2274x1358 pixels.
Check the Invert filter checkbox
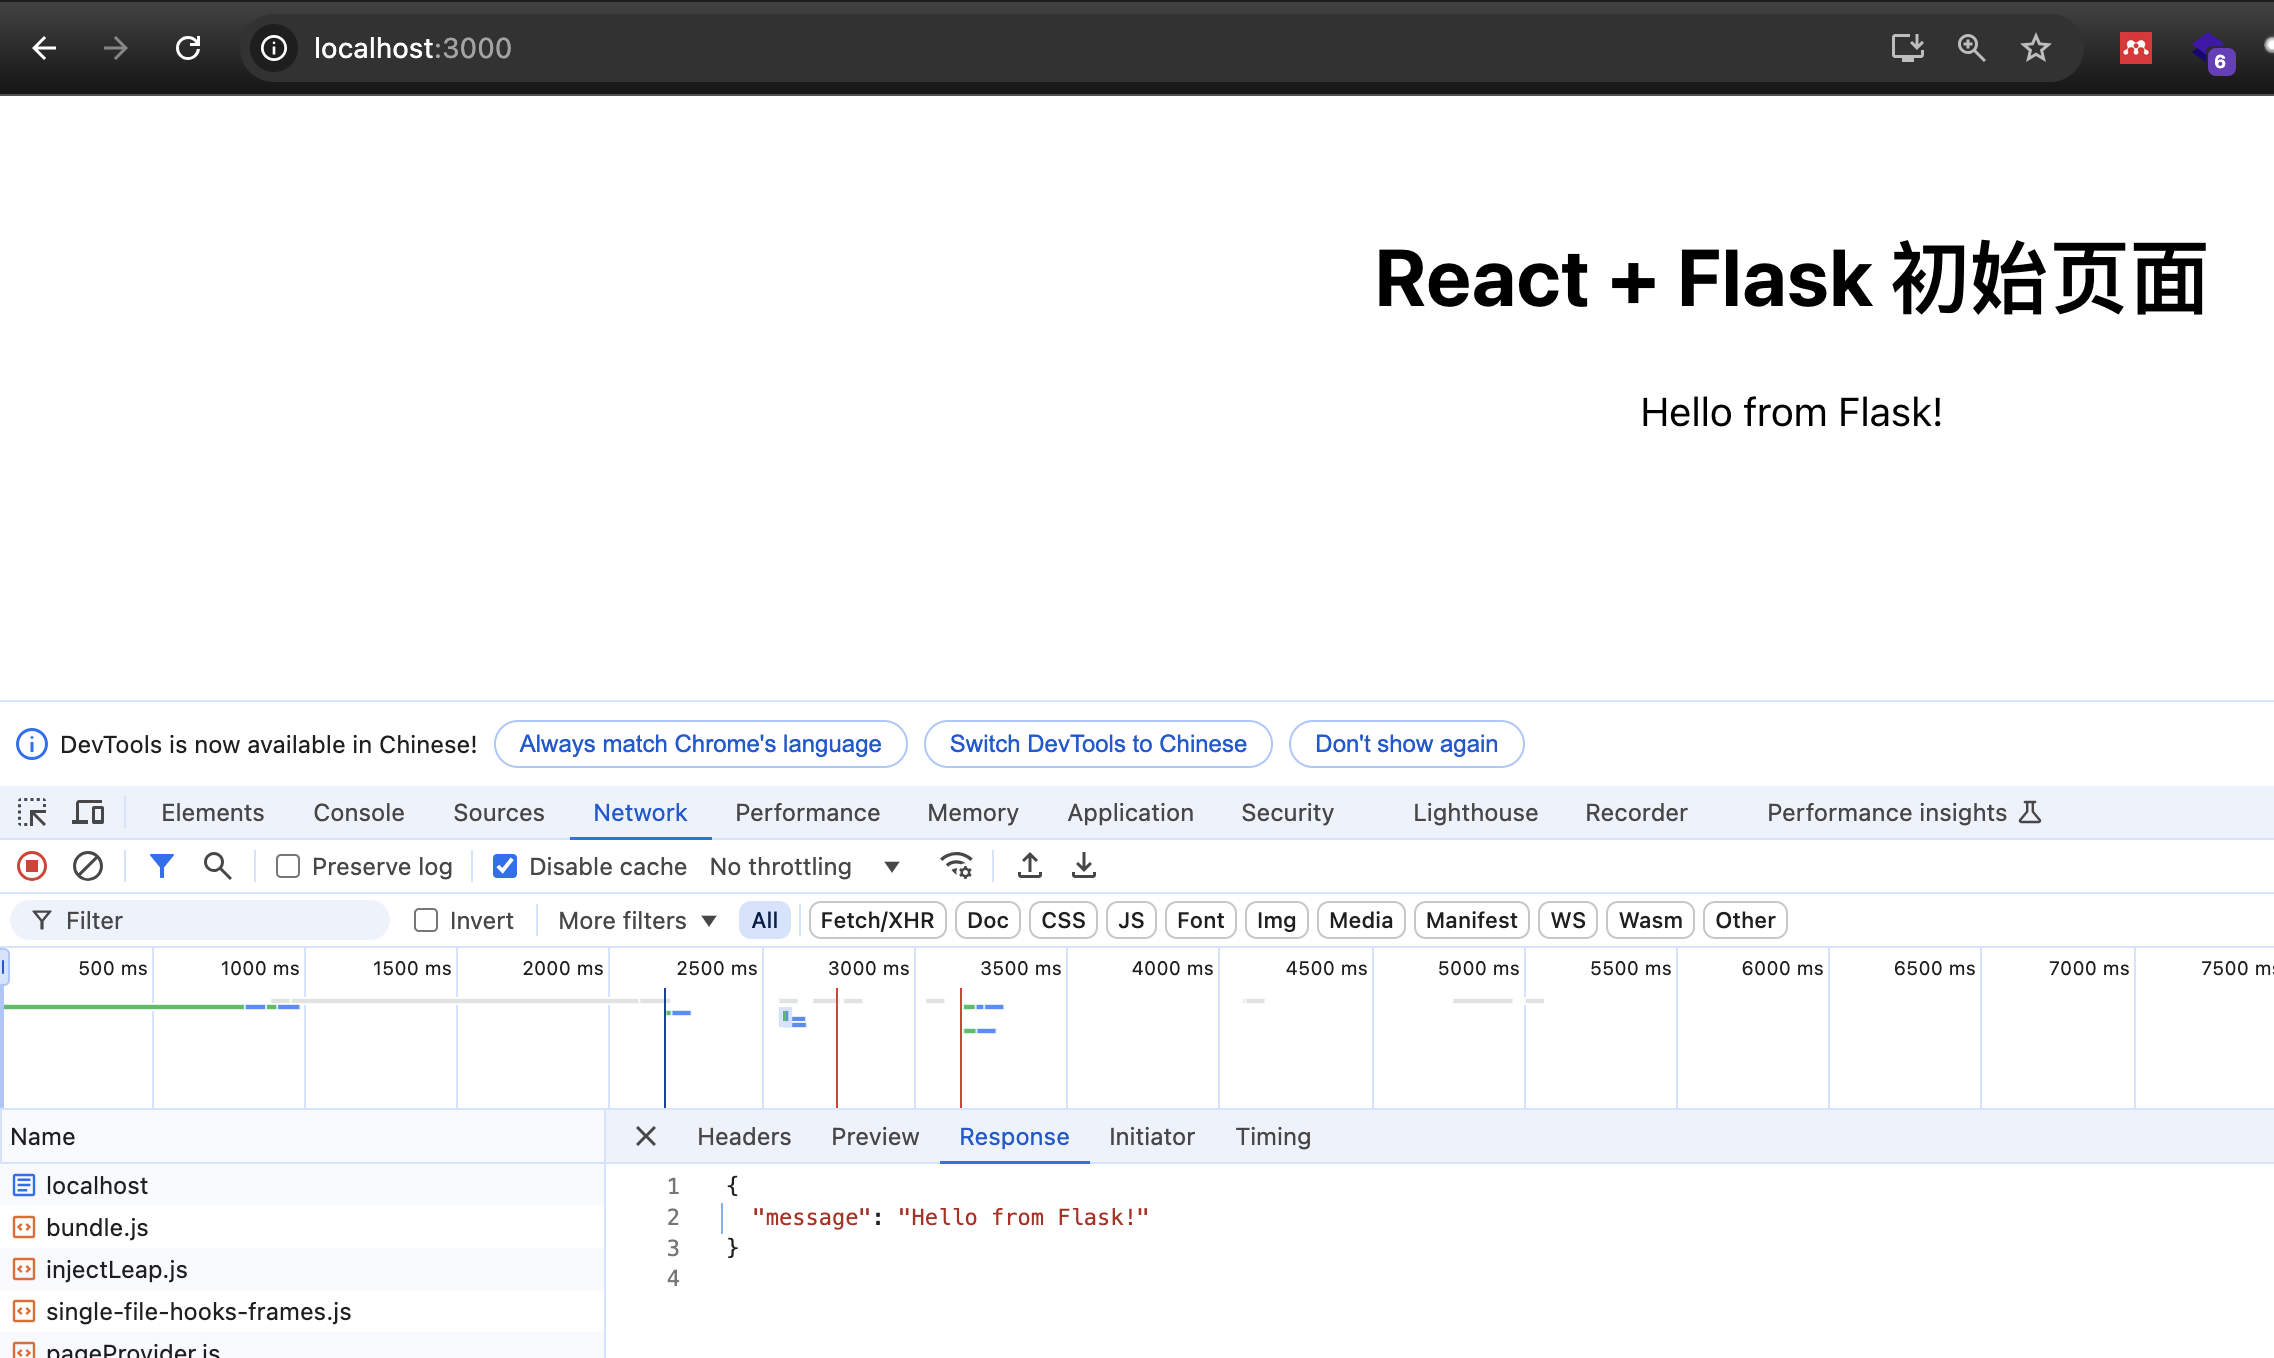point(426,920)
